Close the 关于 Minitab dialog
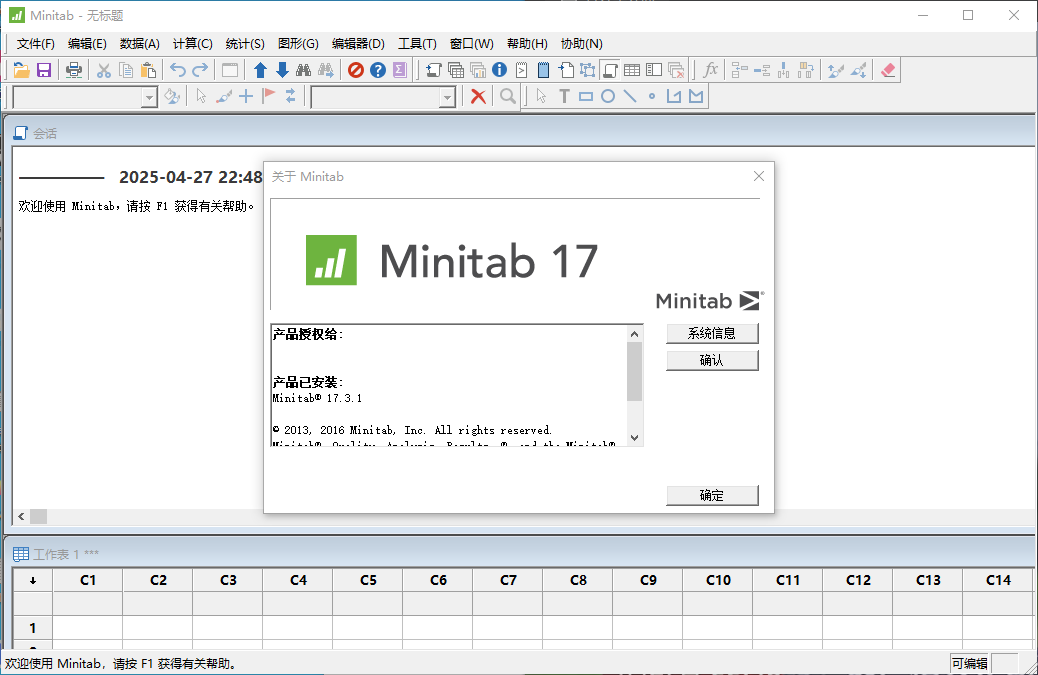Screen dimensions: 1038x675 (x=759, y=176)
